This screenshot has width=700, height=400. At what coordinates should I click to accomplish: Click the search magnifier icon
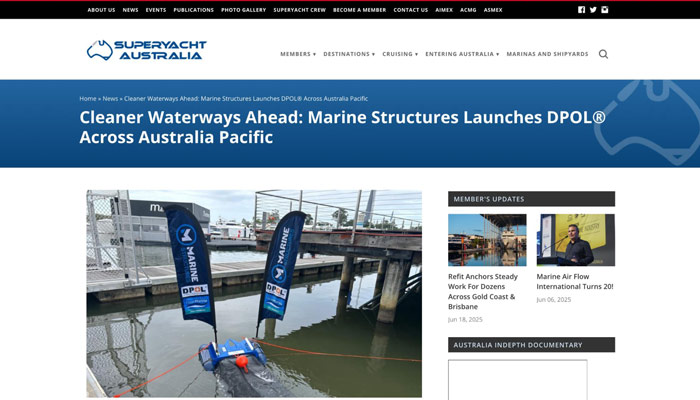(x=603, y=54)
